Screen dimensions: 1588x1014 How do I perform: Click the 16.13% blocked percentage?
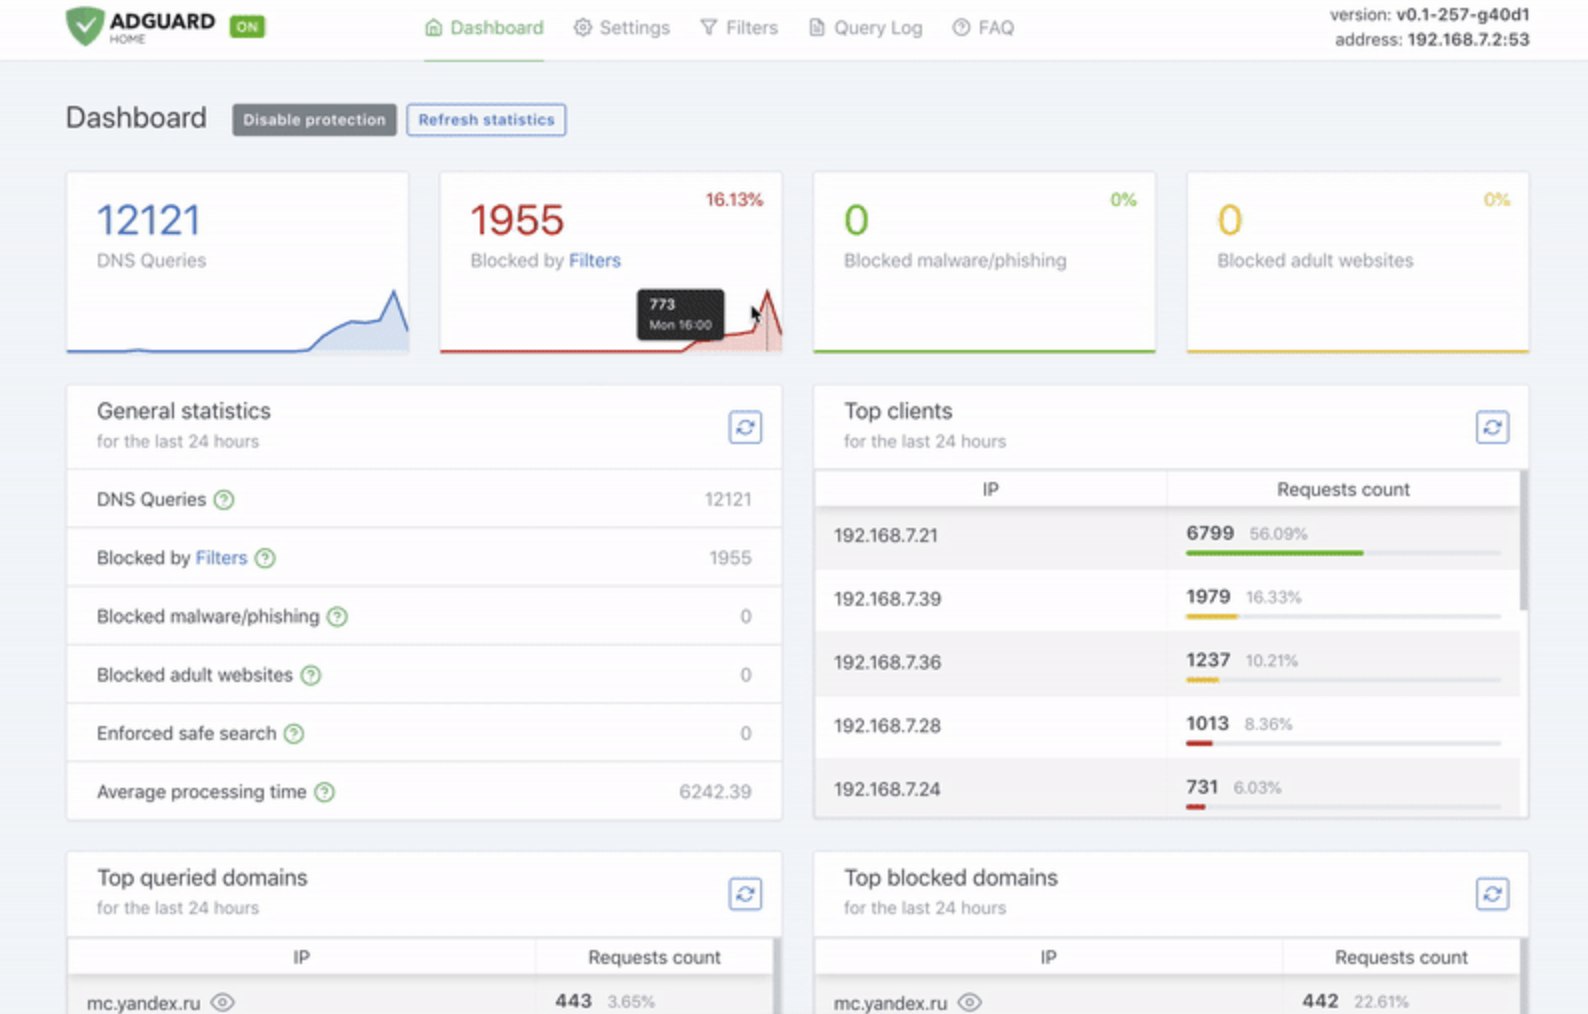click(734, 200)
